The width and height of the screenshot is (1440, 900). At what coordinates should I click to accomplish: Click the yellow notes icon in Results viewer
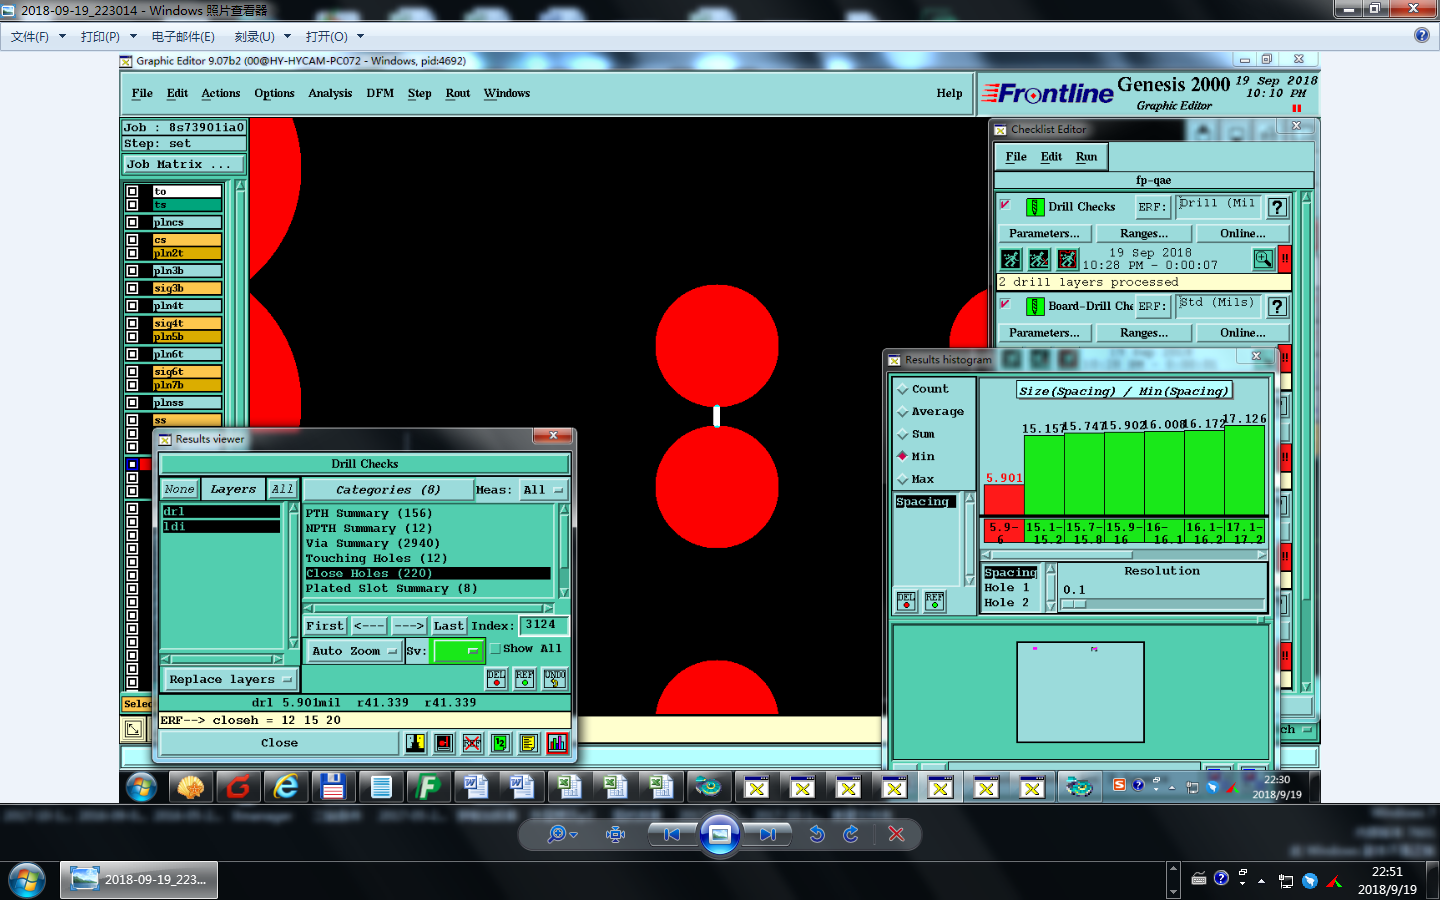pos(529,743)
